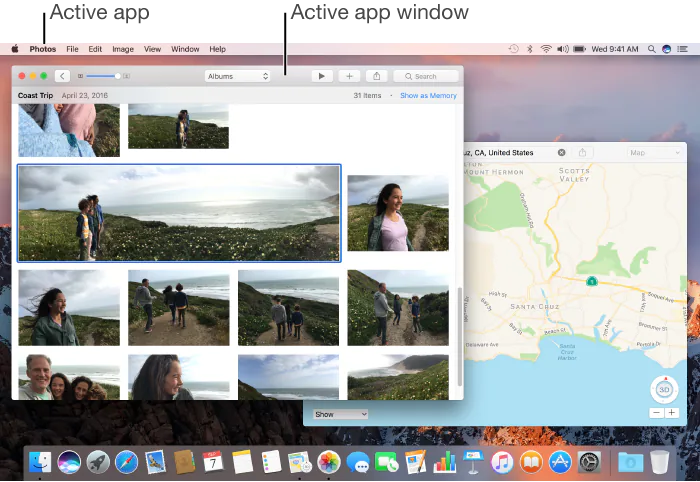Open App Store from the Dock
This screenshot has width=700, height=482.
(560, 461)
